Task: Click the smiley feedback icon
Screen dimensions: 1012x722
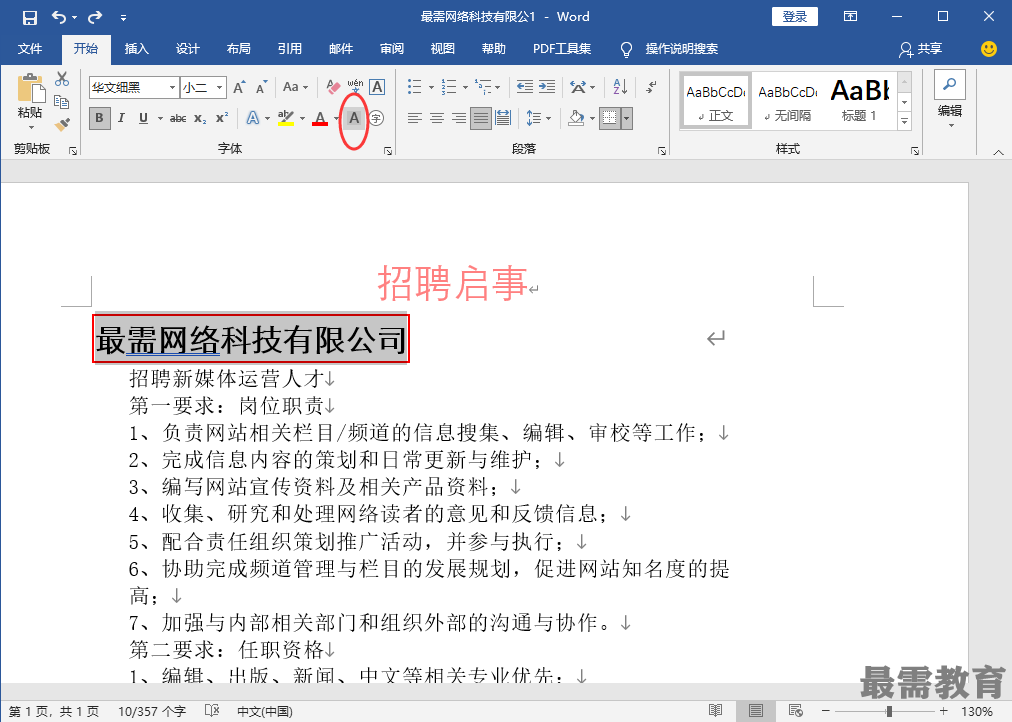Action: pyautogui.click(x=988, y=49)
